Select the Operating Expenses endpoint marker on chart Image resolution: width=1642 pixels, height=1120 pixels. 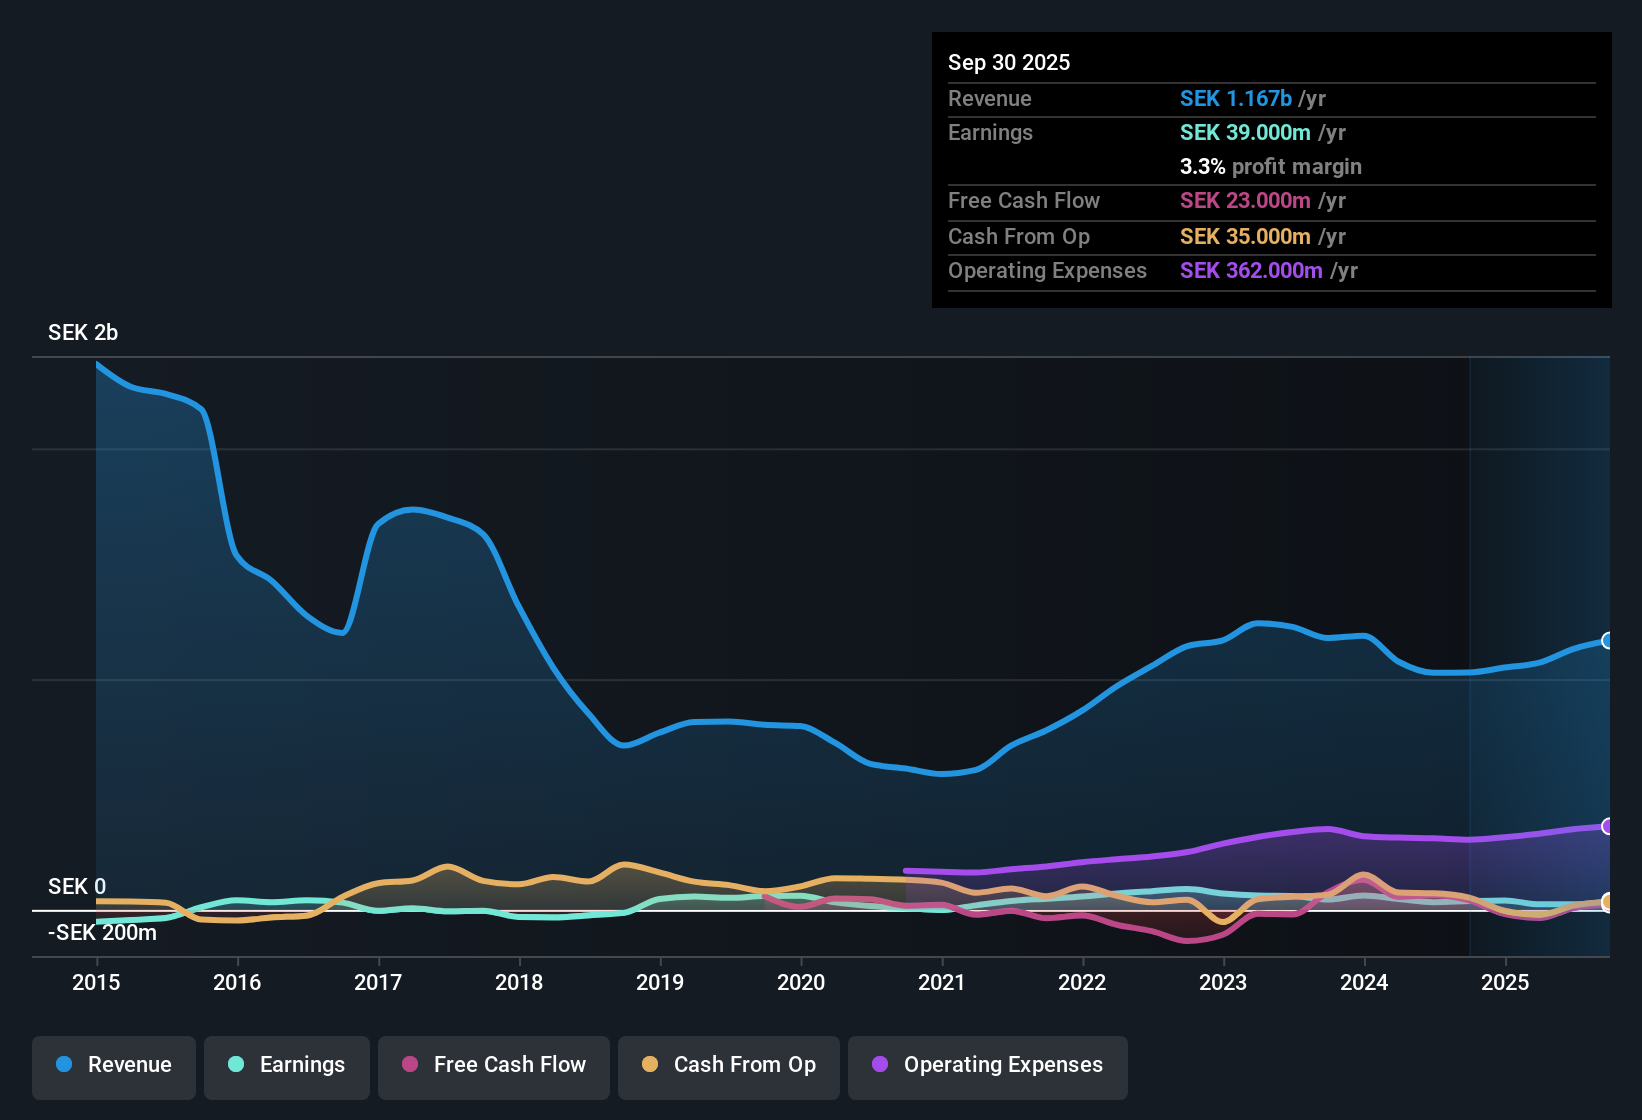1606,826
